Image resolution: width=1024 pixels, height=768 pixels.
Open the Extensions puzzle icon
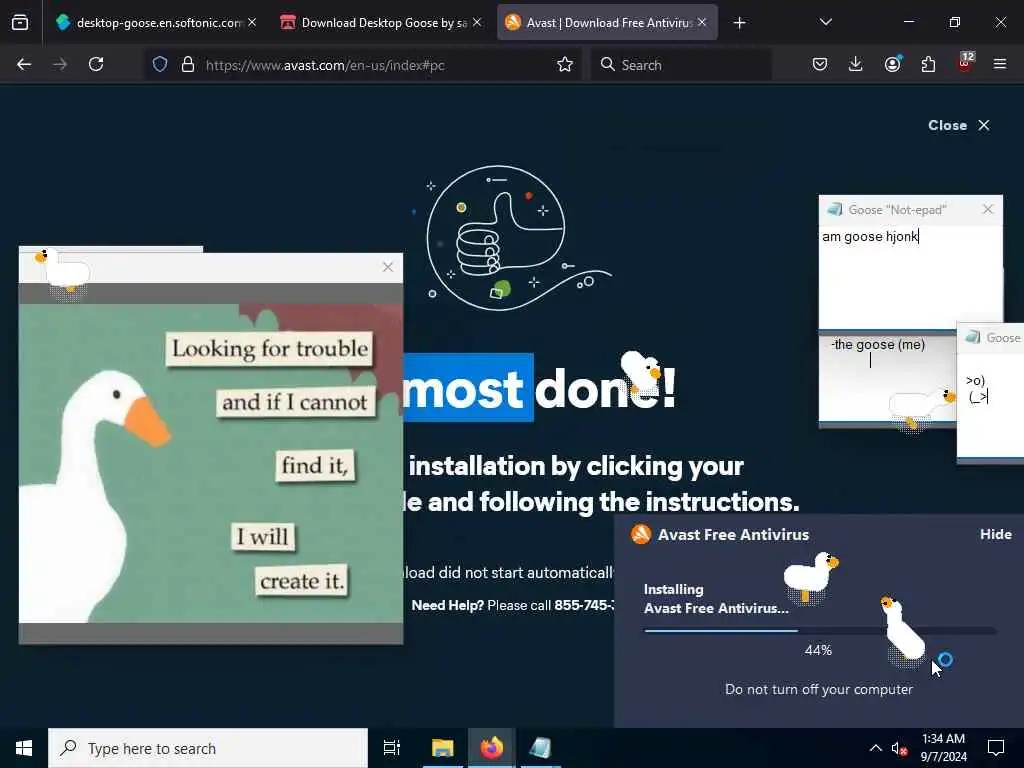pyautogui.click(x=928, y=64)
